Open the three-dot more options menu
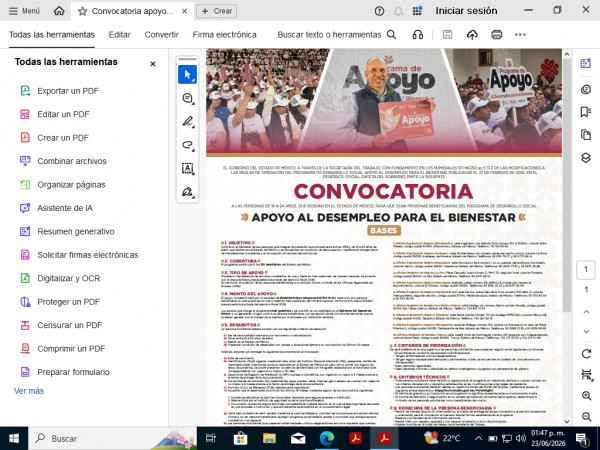600x450 pixels. coord(520,35)
